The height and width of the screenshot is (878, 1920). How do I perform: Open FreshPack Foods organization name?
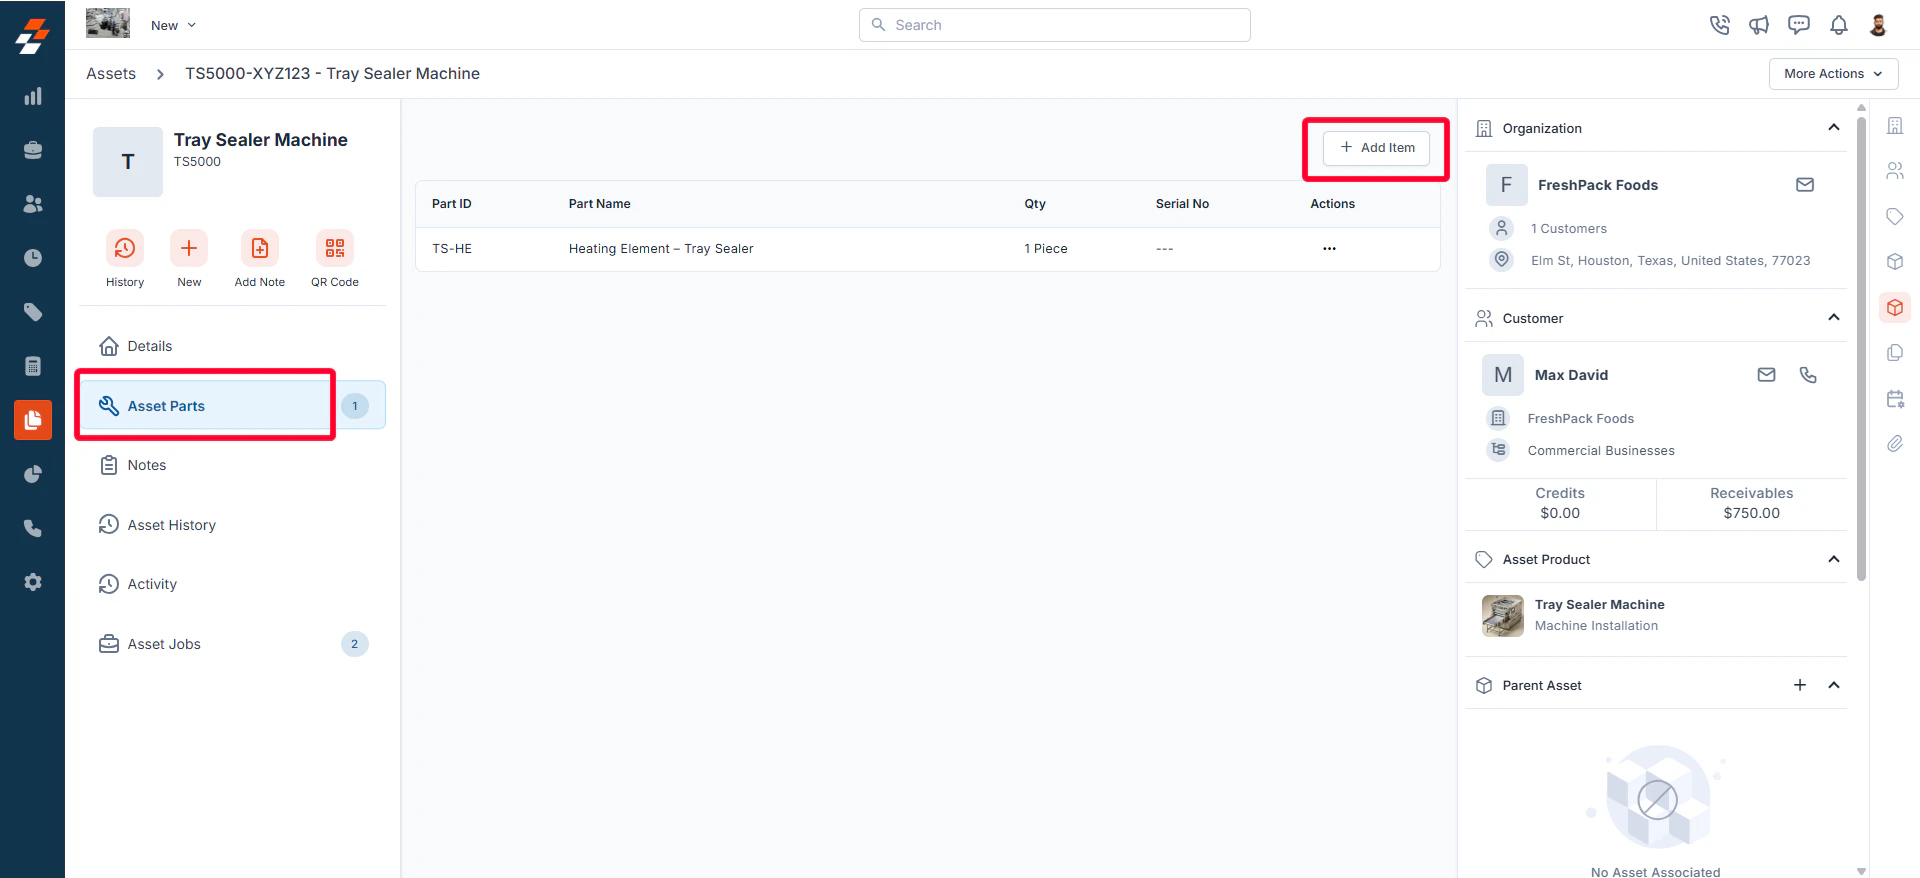1598,185
